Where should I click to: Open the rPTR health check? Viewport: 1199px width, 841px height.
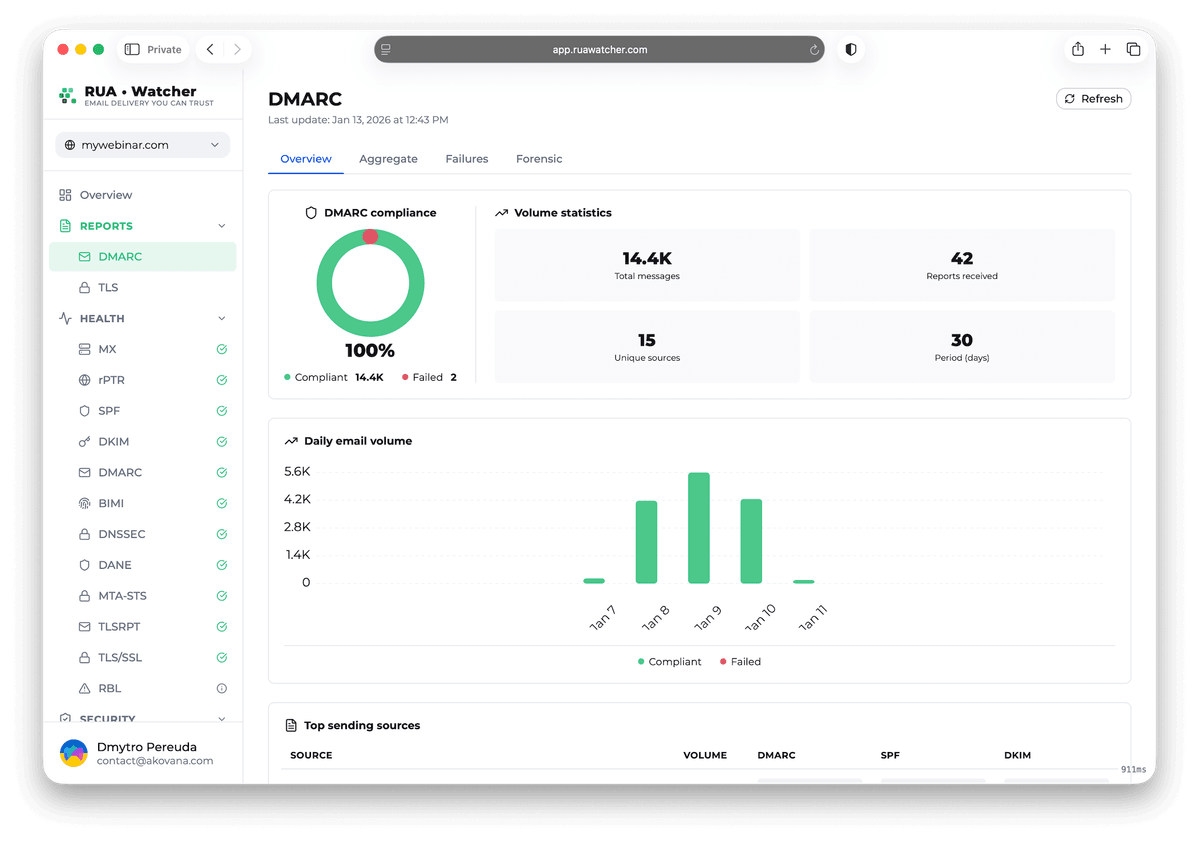pos(142,380)
